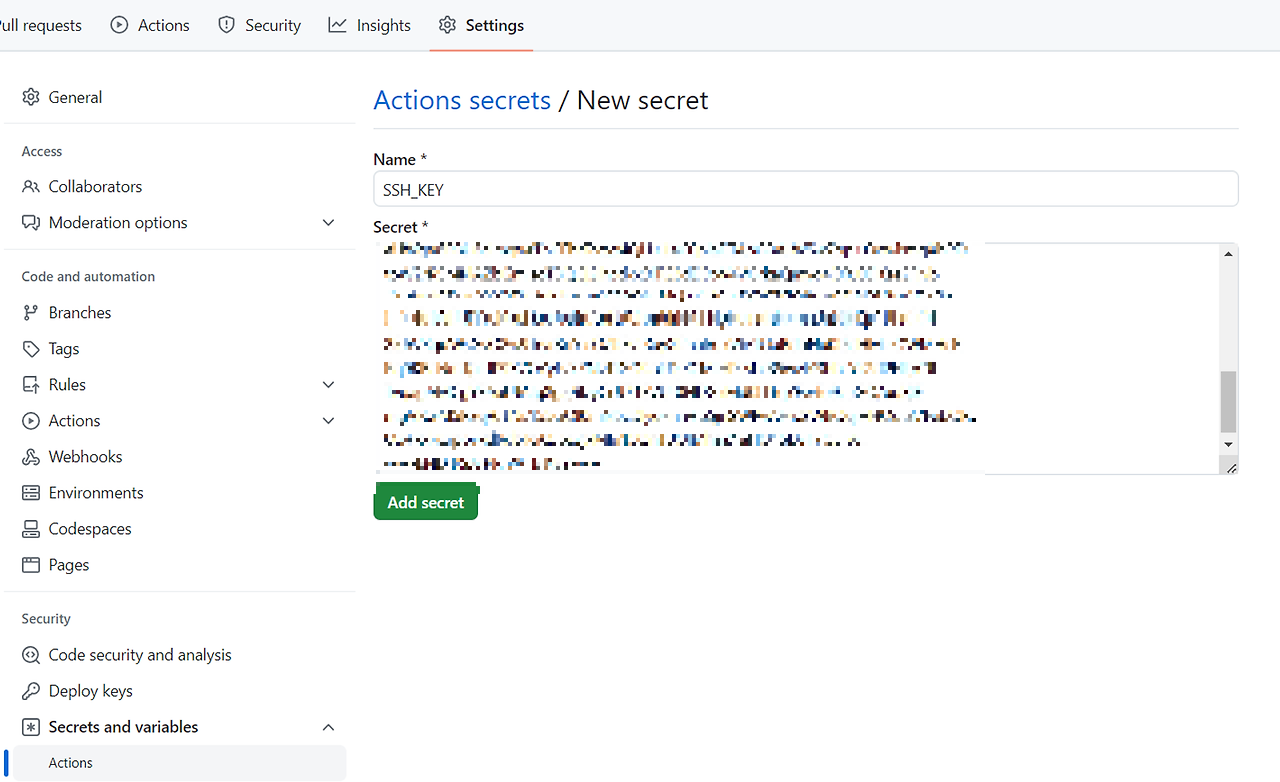
Task: Click the Rules icon in sidebar
Action: point(31,385)
